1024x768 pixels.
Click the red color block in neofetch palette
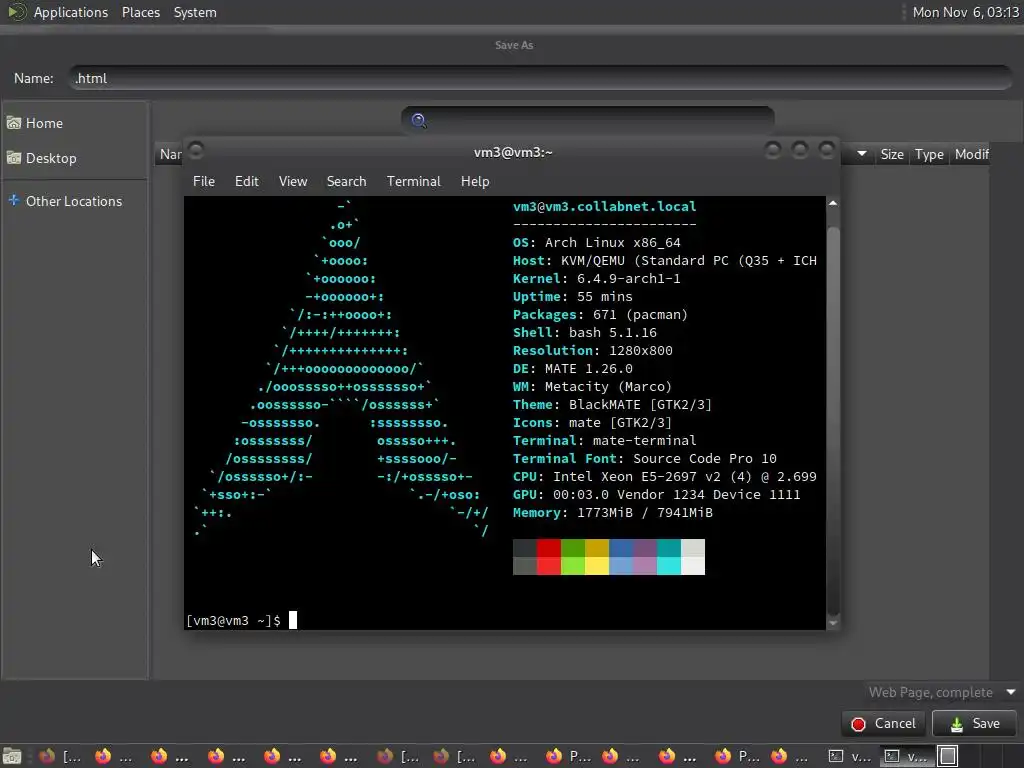pos(549,556)
